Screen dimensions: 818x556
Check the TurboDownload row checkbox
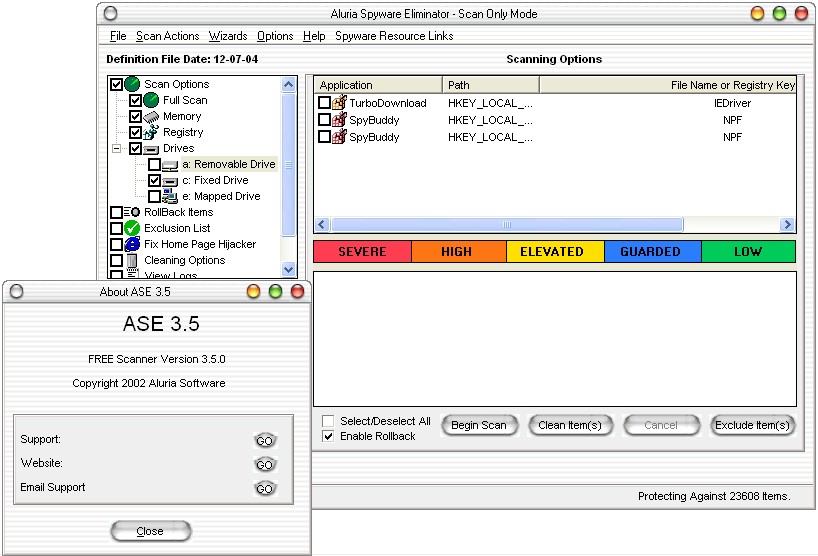pos(324,102)
